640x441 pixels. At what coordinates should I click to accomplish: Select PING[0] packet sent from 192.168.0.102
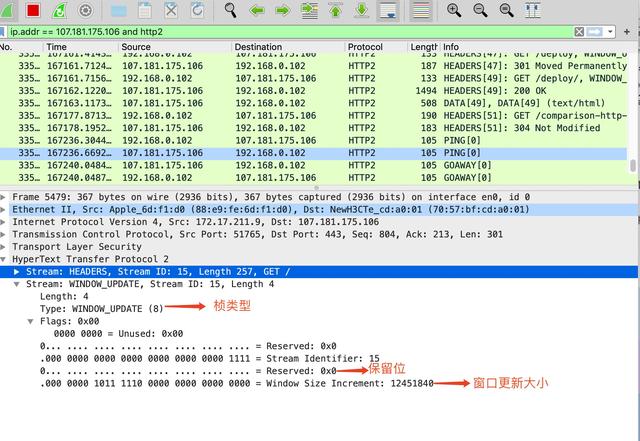313,140
